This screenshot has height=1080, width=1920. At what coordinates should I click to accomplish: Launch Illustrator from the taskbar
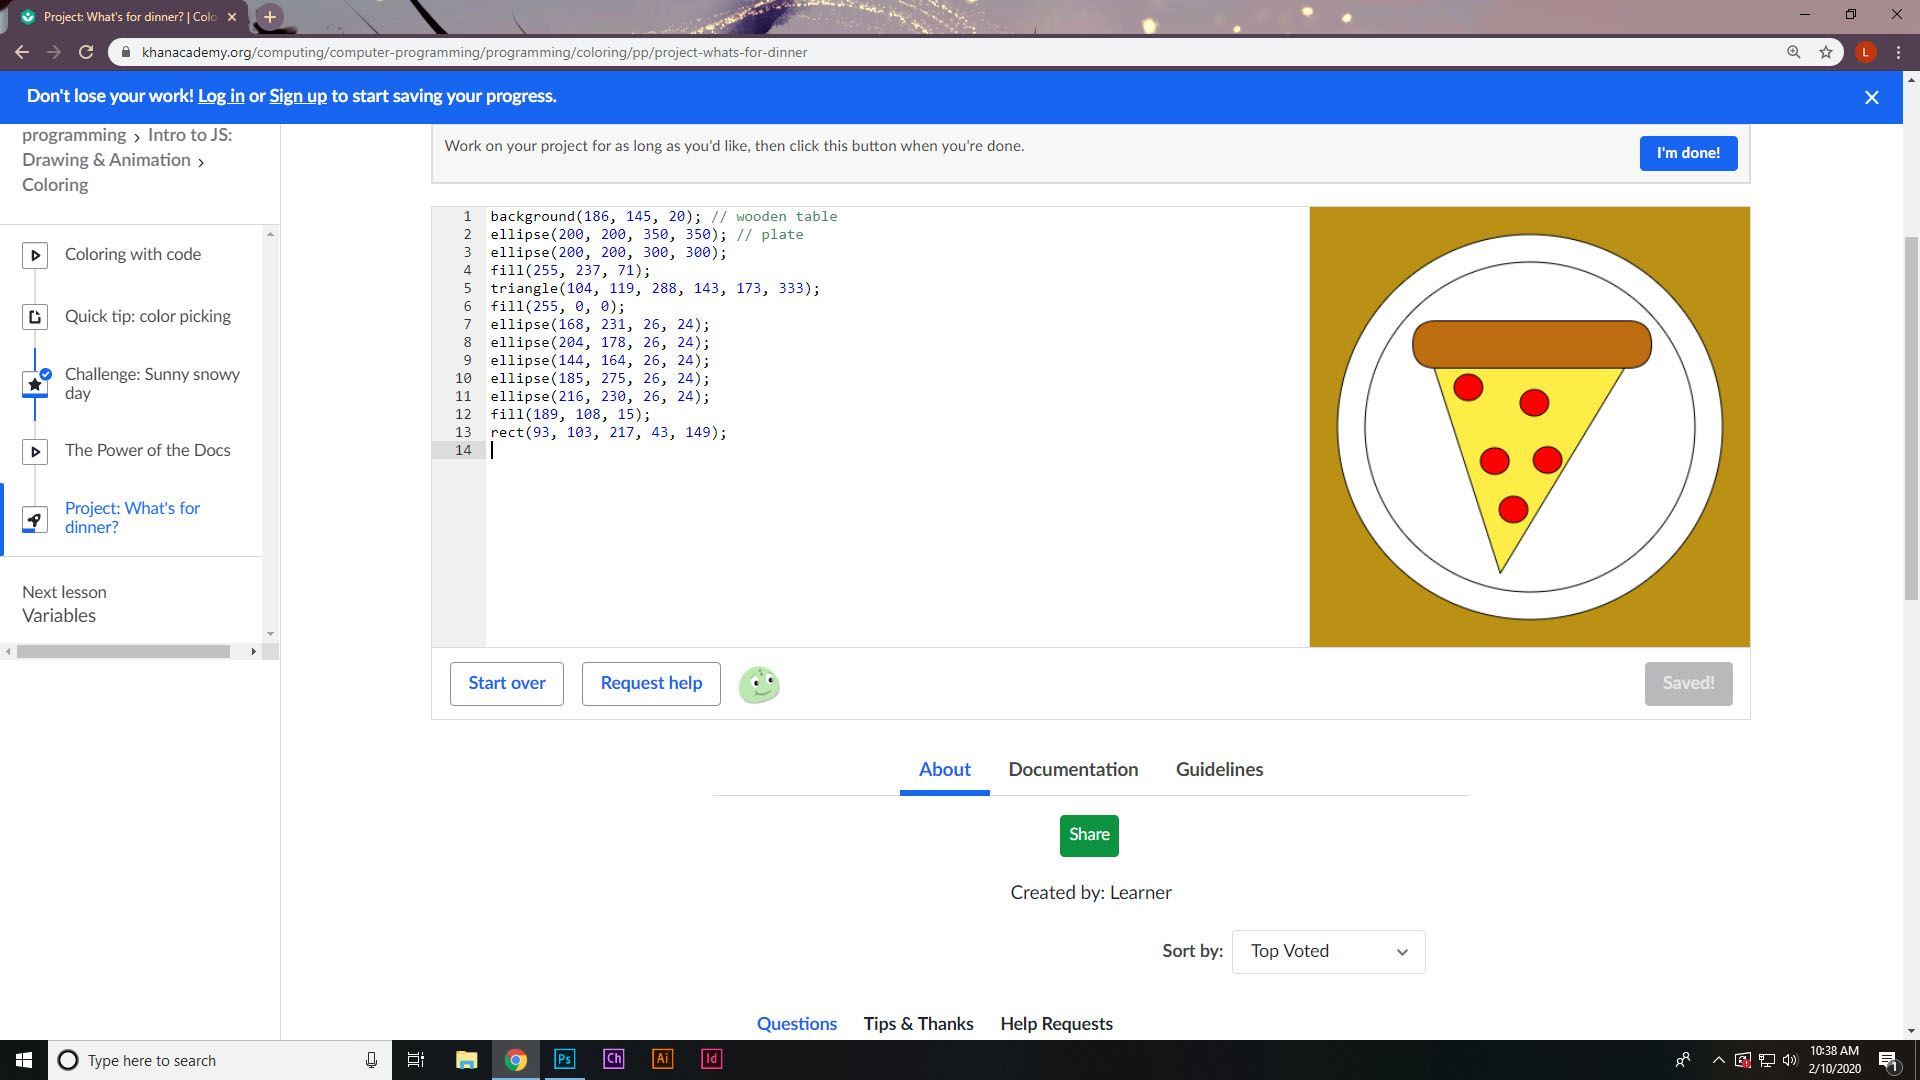coord(662,1059)
